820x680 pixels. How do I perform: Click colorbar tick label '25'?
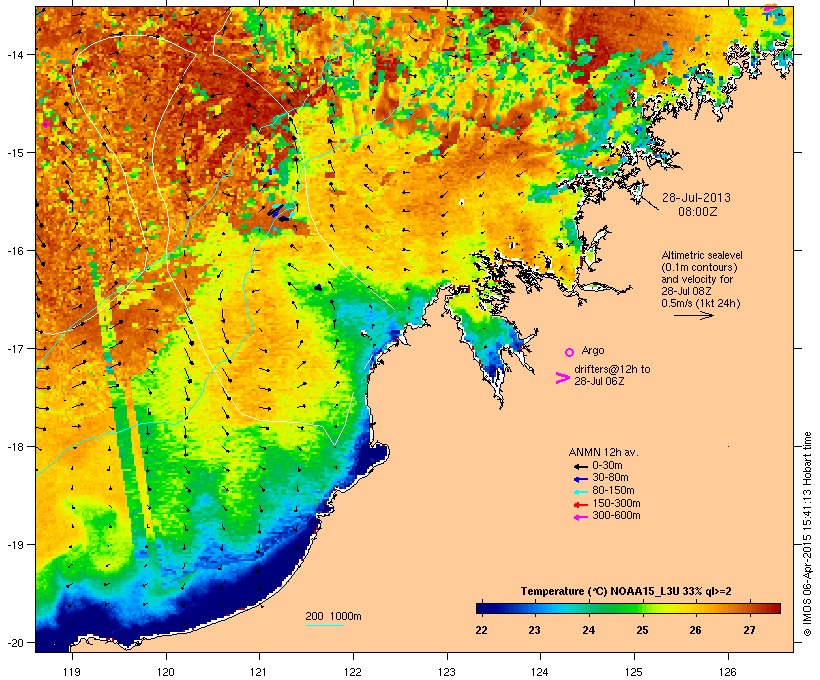[x=642, y=630]
